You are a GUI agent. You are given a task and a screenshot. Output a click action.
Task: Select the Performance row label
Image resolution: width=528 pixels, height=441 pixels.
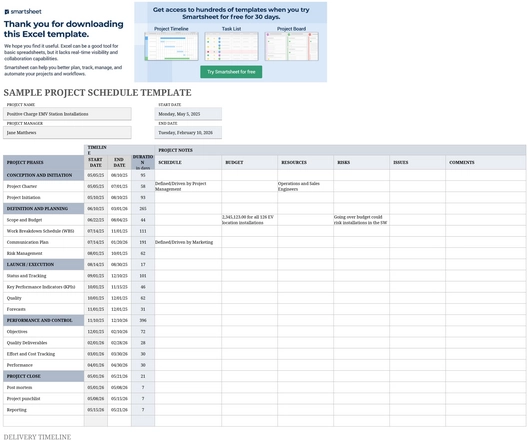[44, 365]
